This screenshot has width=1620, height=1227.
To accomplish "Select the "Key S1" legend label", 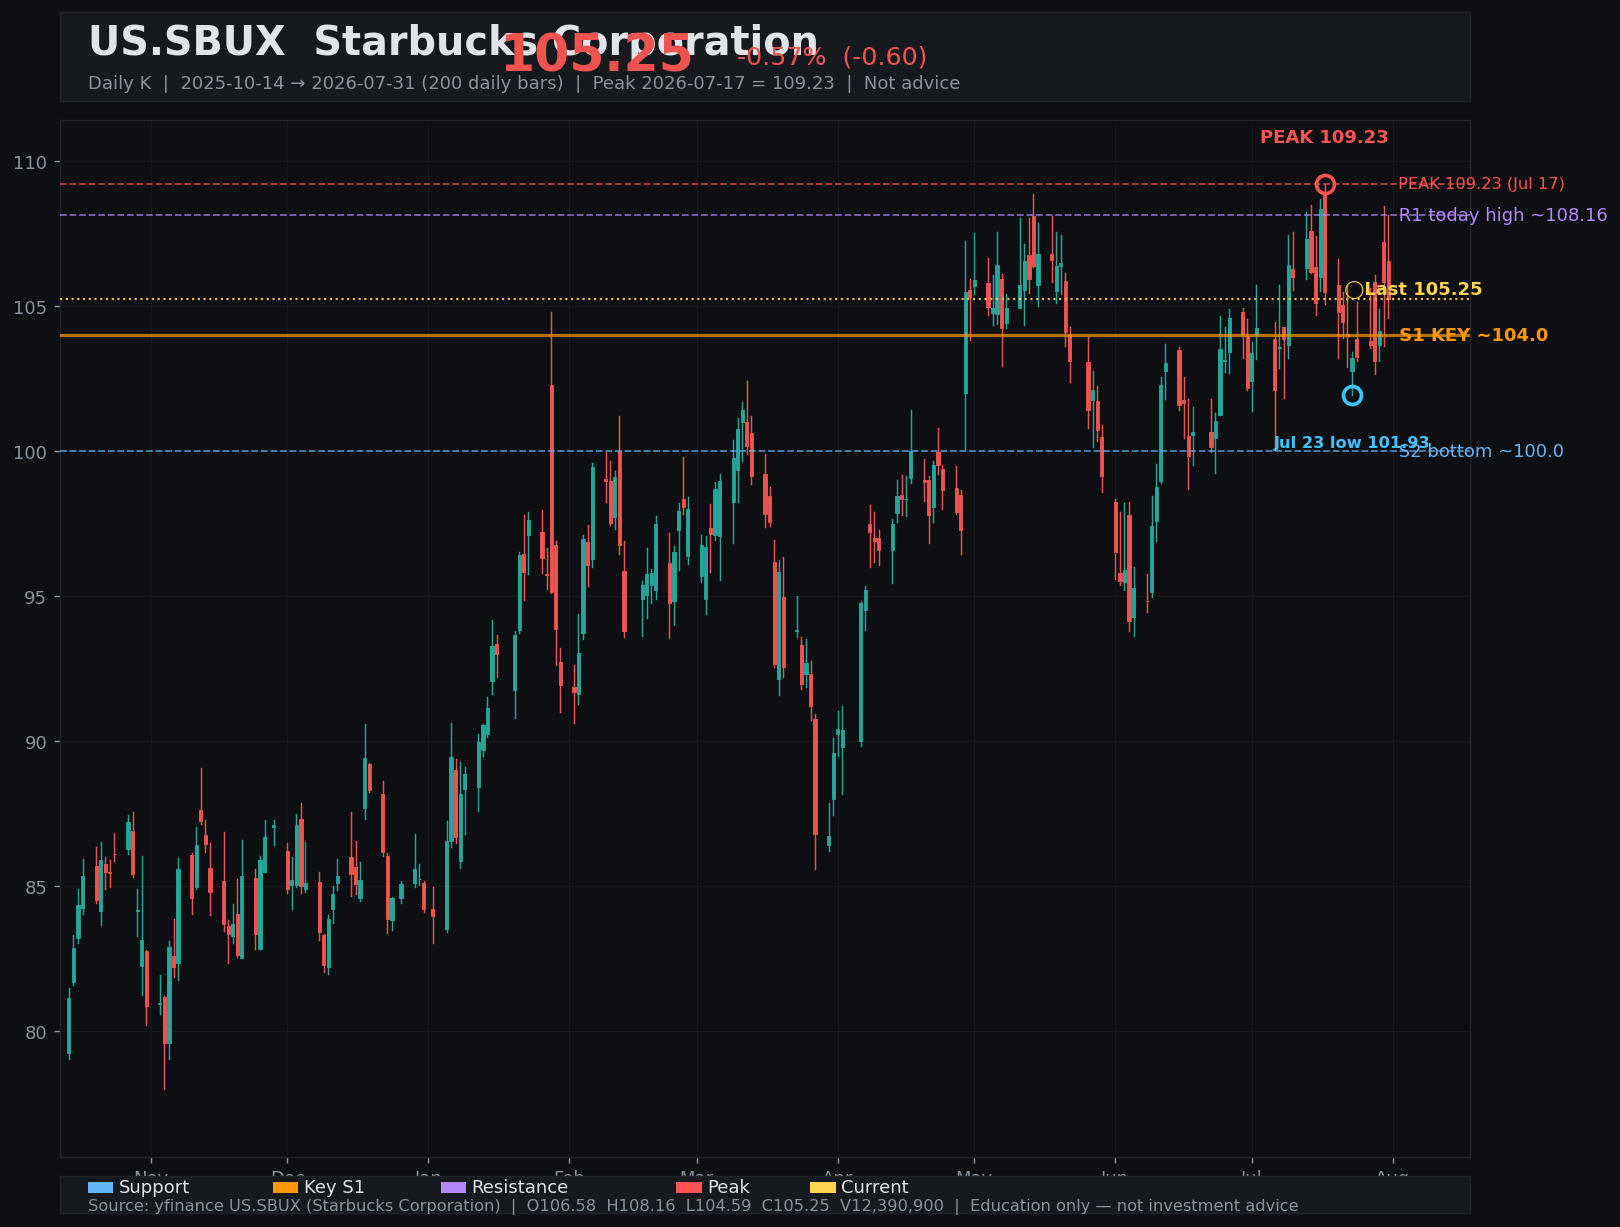I will [x=334, y=1187].
